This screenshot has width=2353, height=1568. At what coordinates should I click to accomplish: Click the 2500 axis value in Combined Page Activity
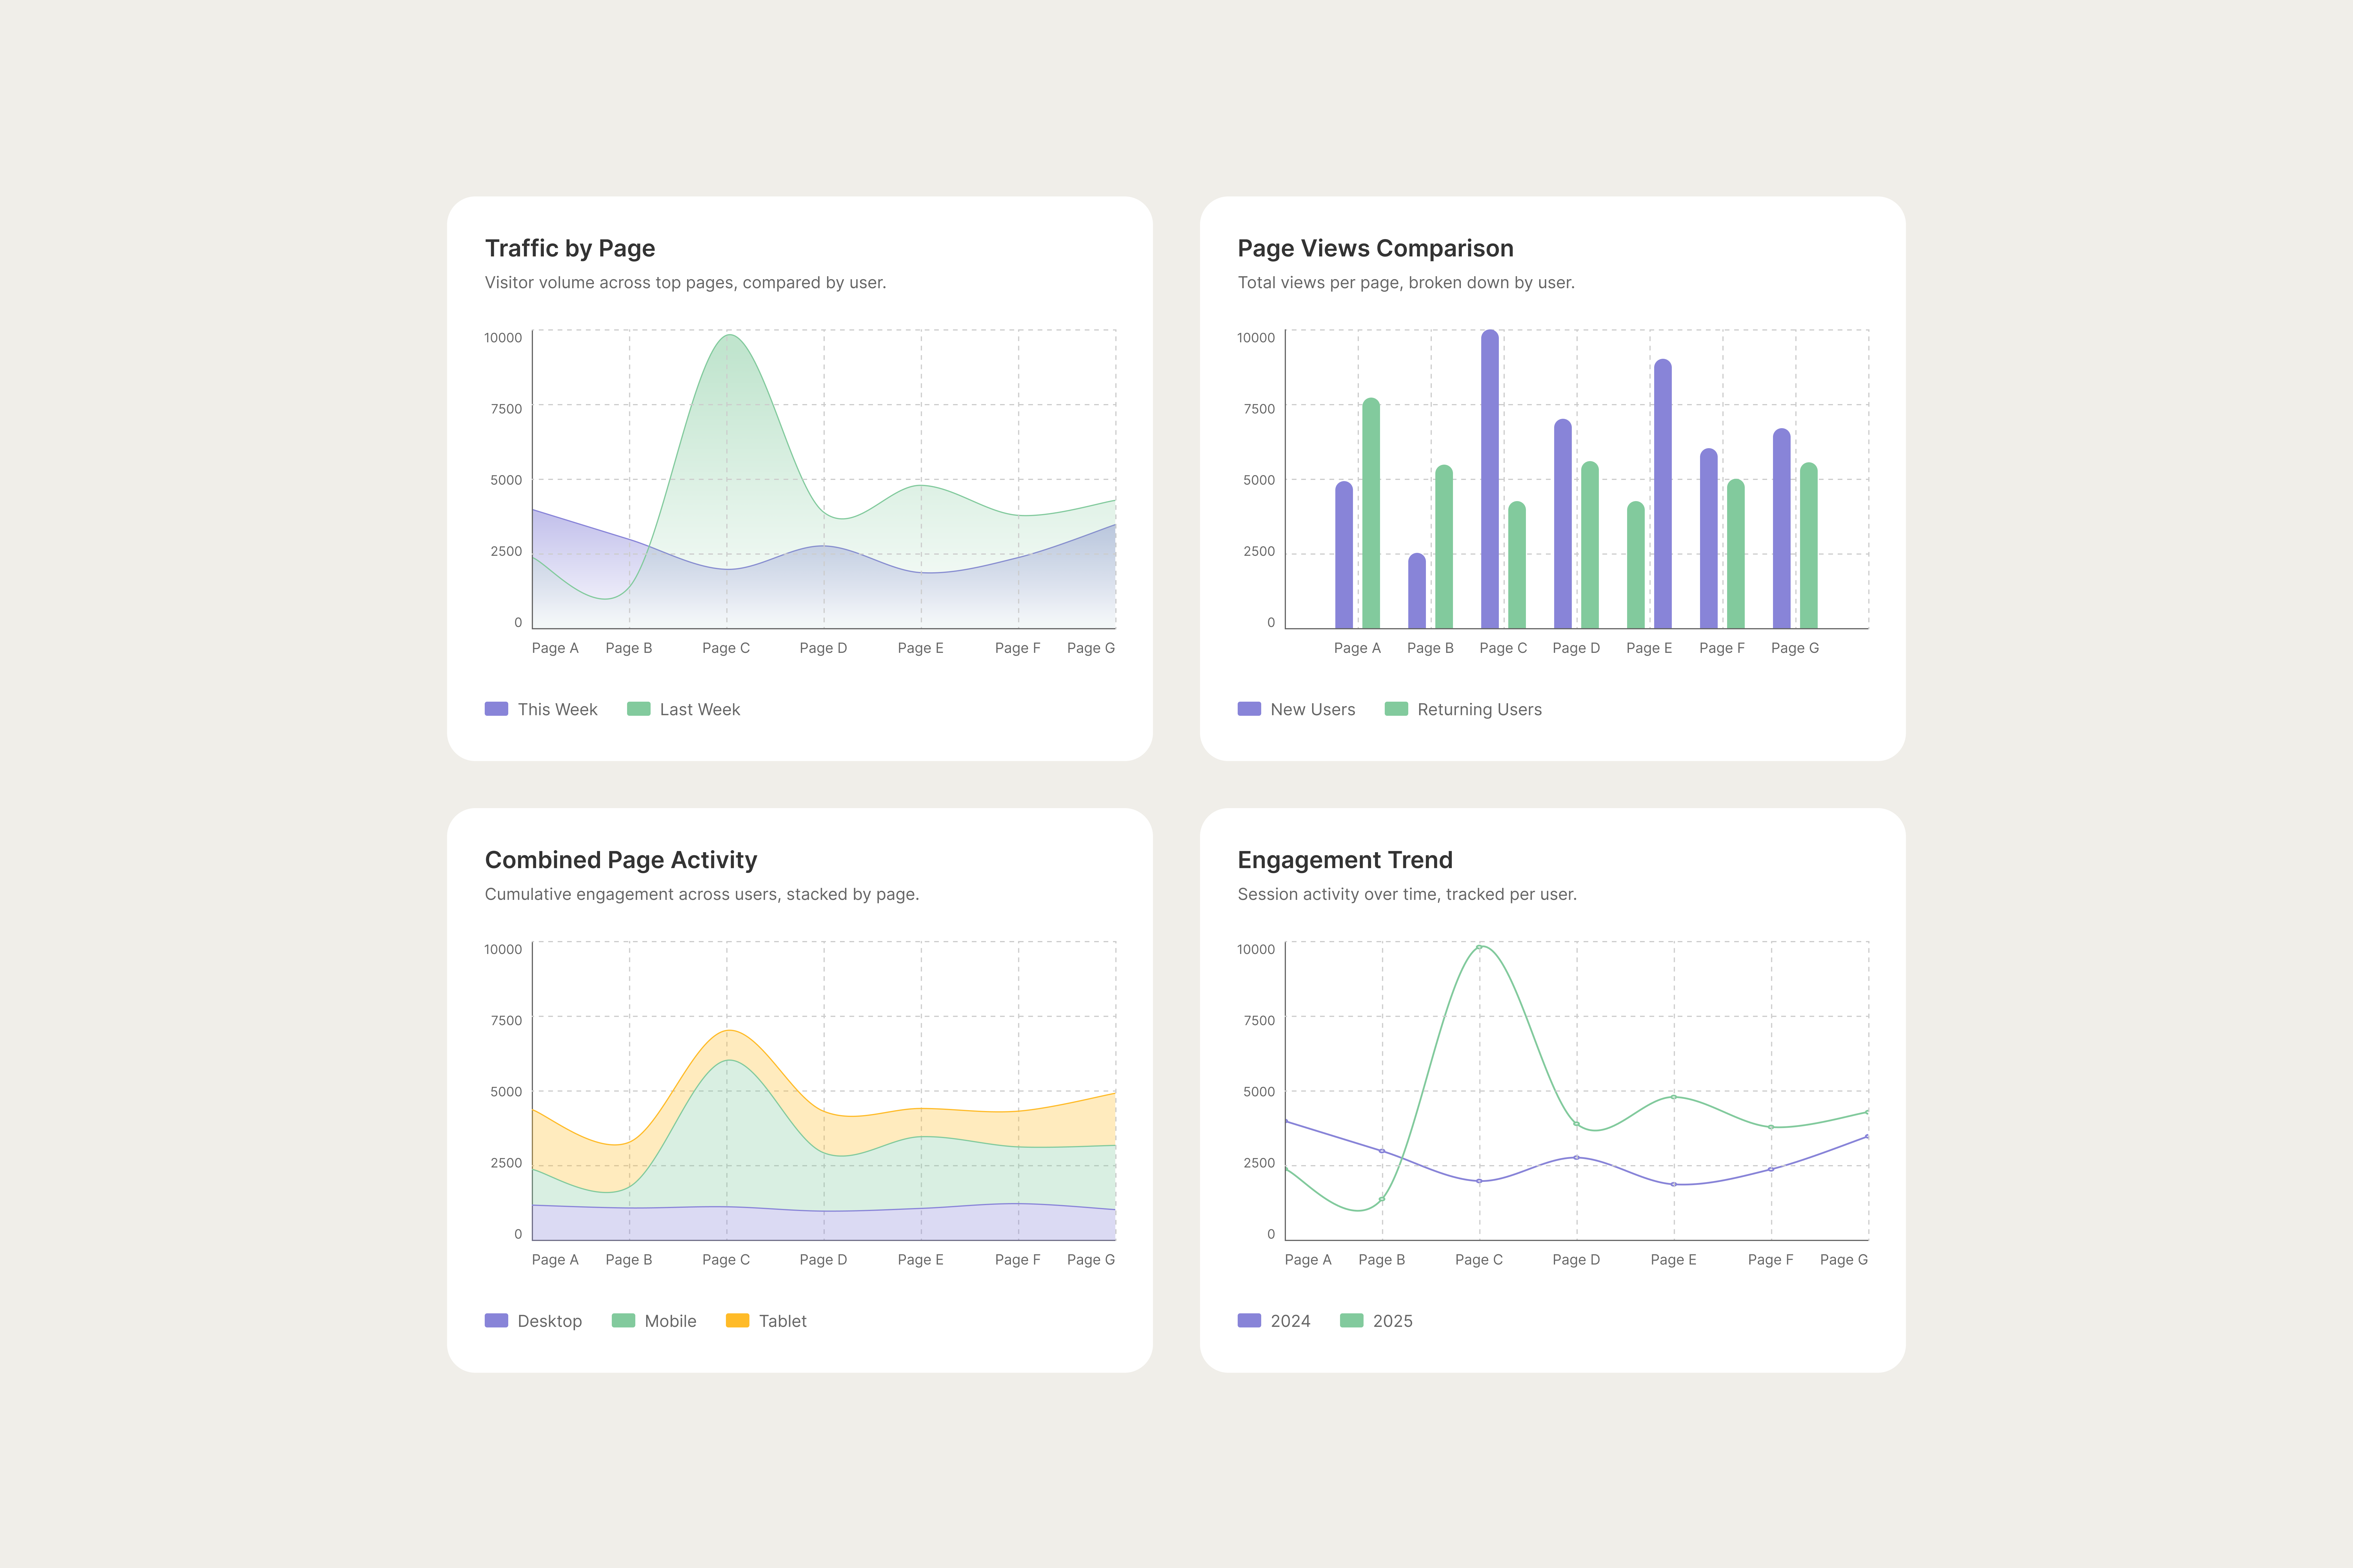[x=506, y=1163]
